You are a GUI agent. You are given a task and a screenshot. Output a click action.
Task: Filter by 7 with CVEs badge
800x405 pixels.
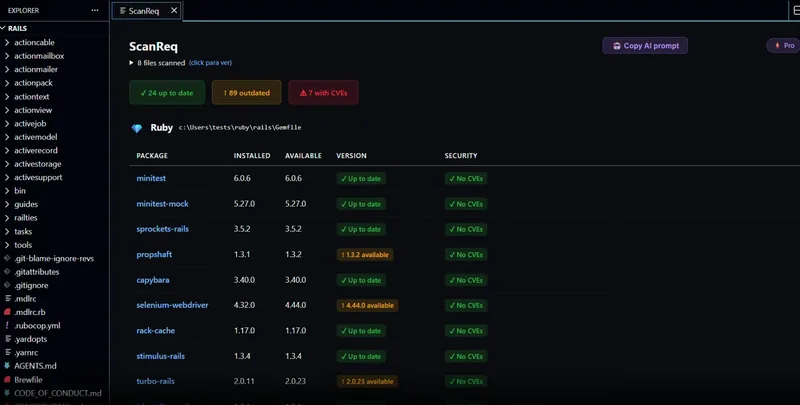point(323,93)
